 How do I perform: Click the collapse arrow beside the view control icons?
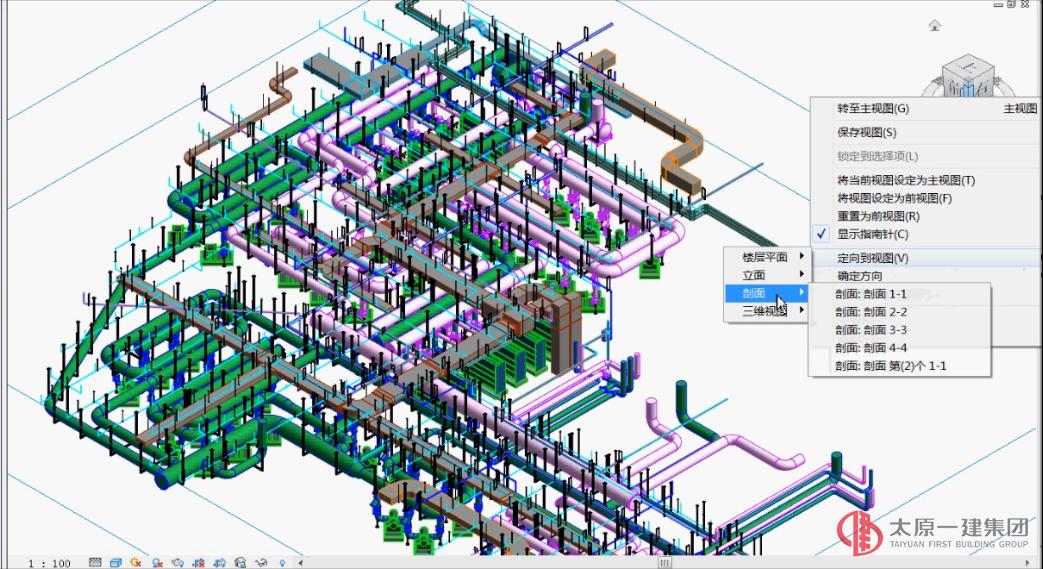[299, 563]
